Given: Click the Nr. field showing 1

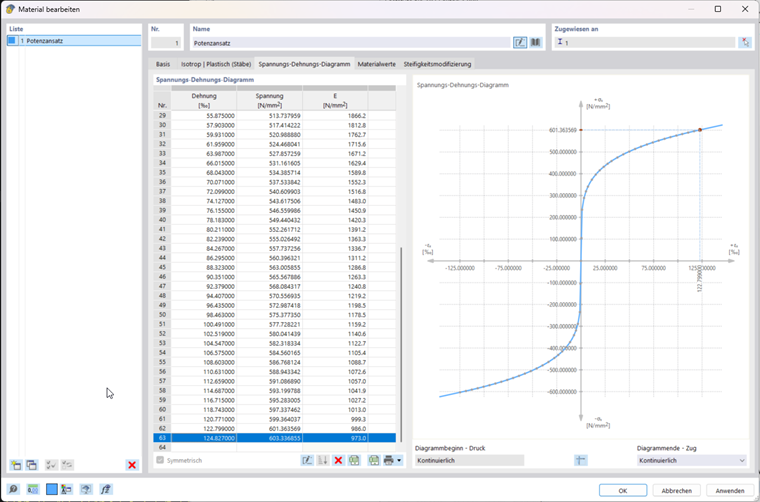Looking at the screenshot, I should [166, 43].
